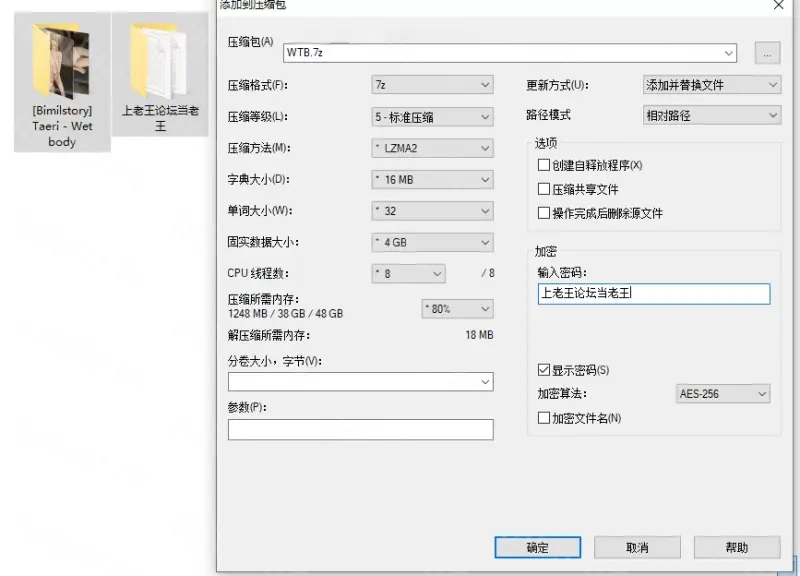The image size is (800, 576).
Task: Expand the 字典大小 16 MB dropdown
Action: pos(431,180)
